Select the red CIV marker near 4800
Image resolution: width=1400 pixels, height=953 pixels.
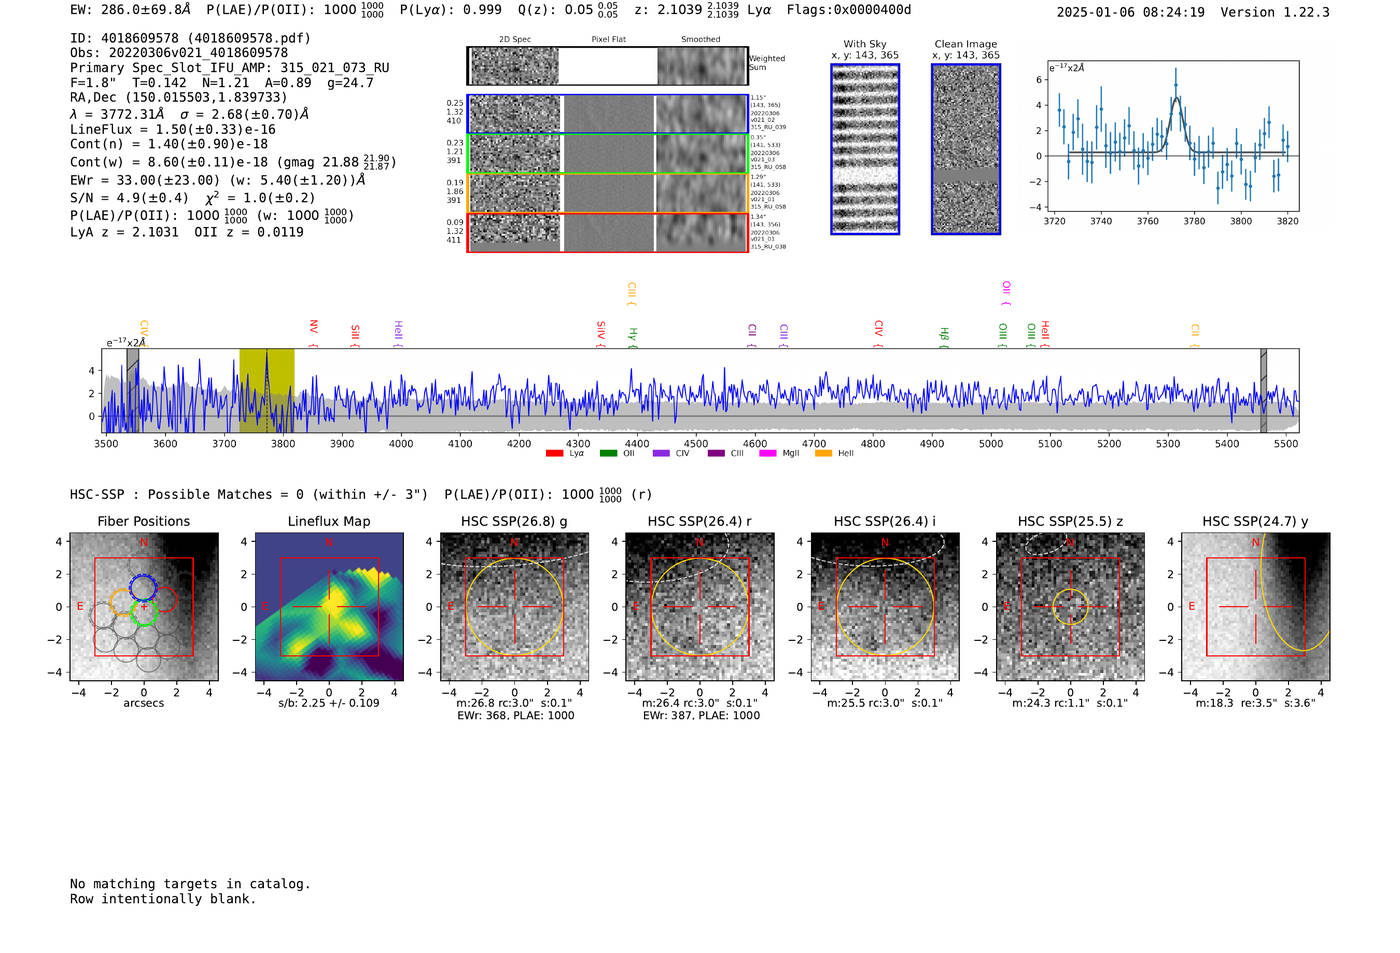[879, 333]
